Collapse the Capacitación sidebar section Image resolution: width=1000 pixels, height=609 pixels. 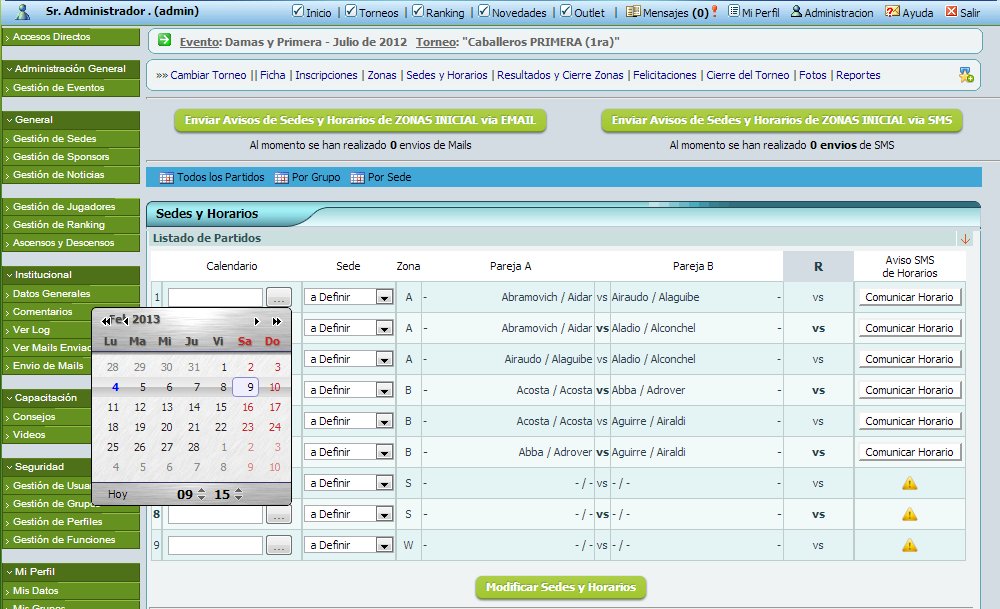9,398
